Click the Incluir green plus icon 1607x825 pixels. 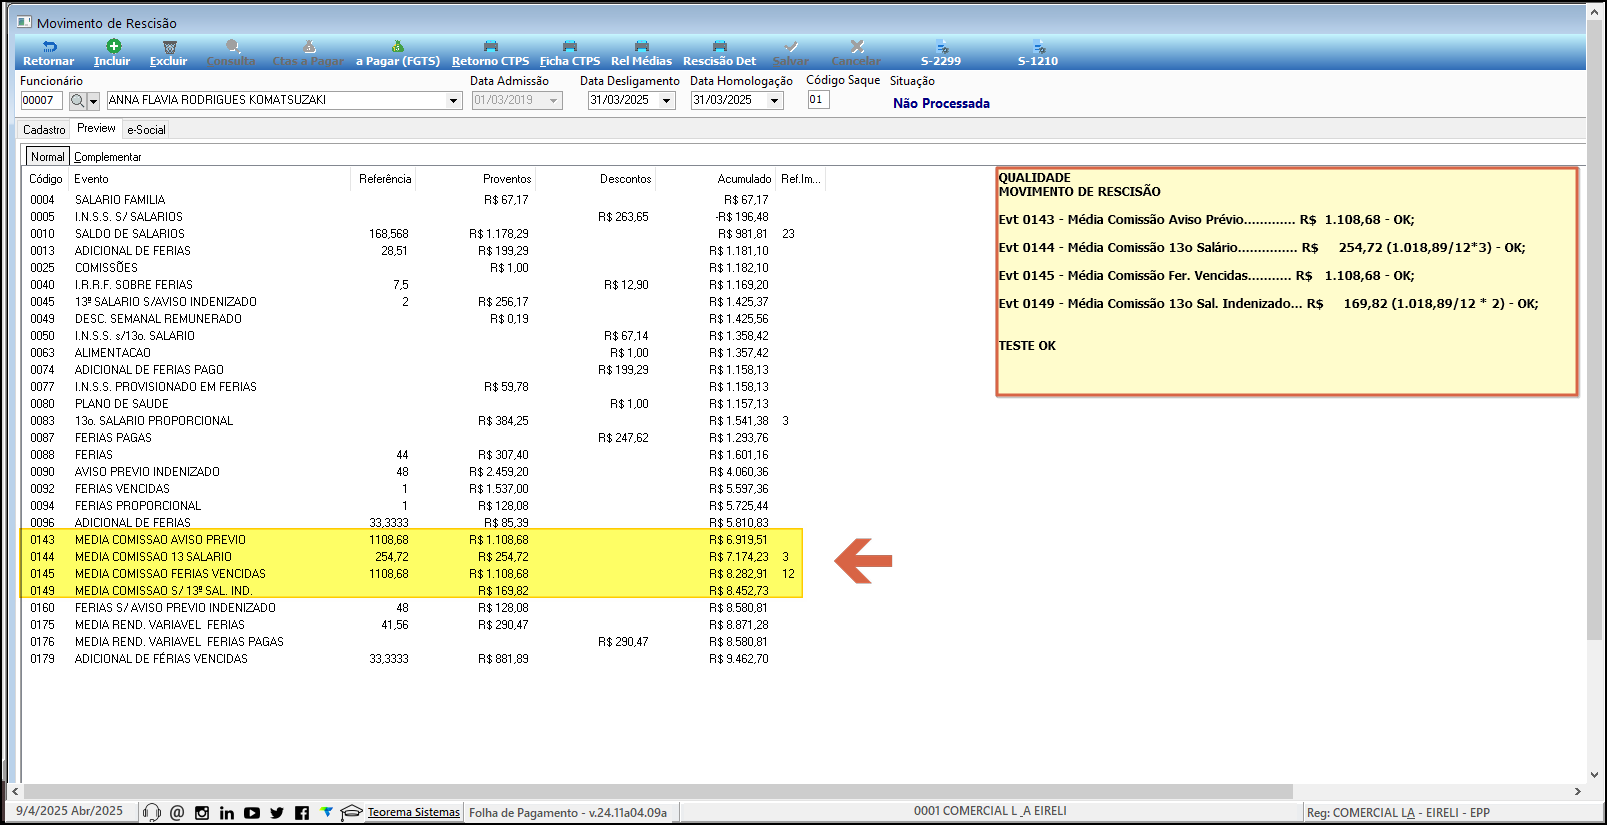113,46
